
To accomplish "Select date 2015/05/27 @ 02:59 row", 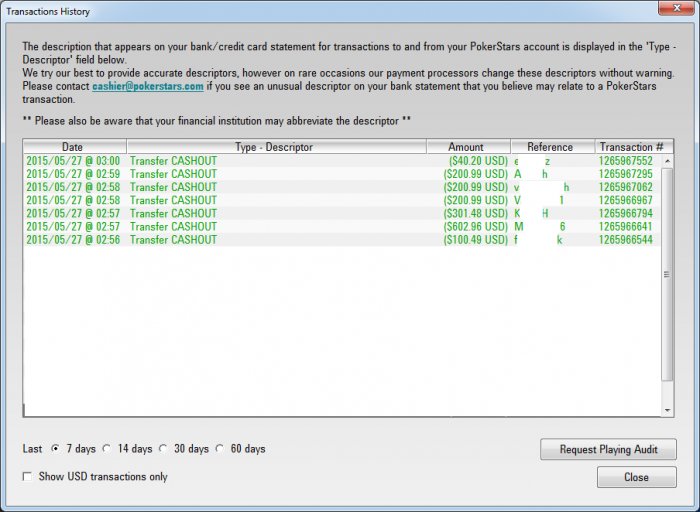I will pyautogui.click(x=342, y=174).
